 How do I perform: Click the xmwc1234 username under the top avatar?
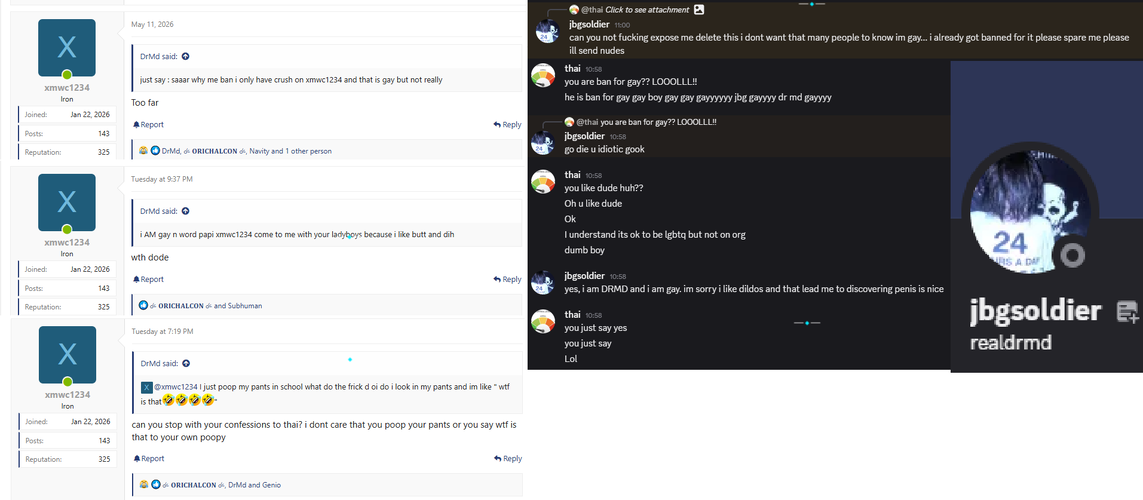(67, 87)
